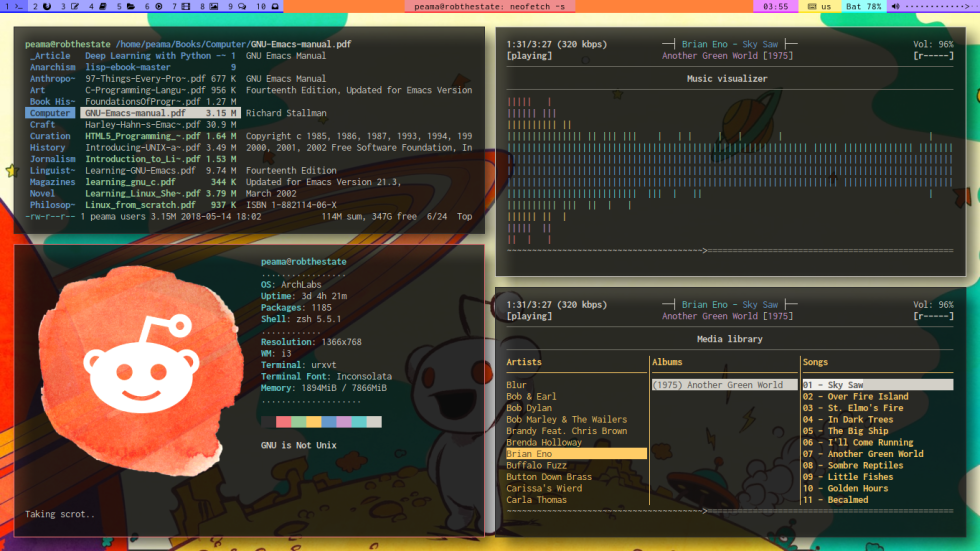Image resolution: width=980 pixels, height=551 pixels.
Task: Click the Bat 78% battery indicator
Action: tap(863, 6)
